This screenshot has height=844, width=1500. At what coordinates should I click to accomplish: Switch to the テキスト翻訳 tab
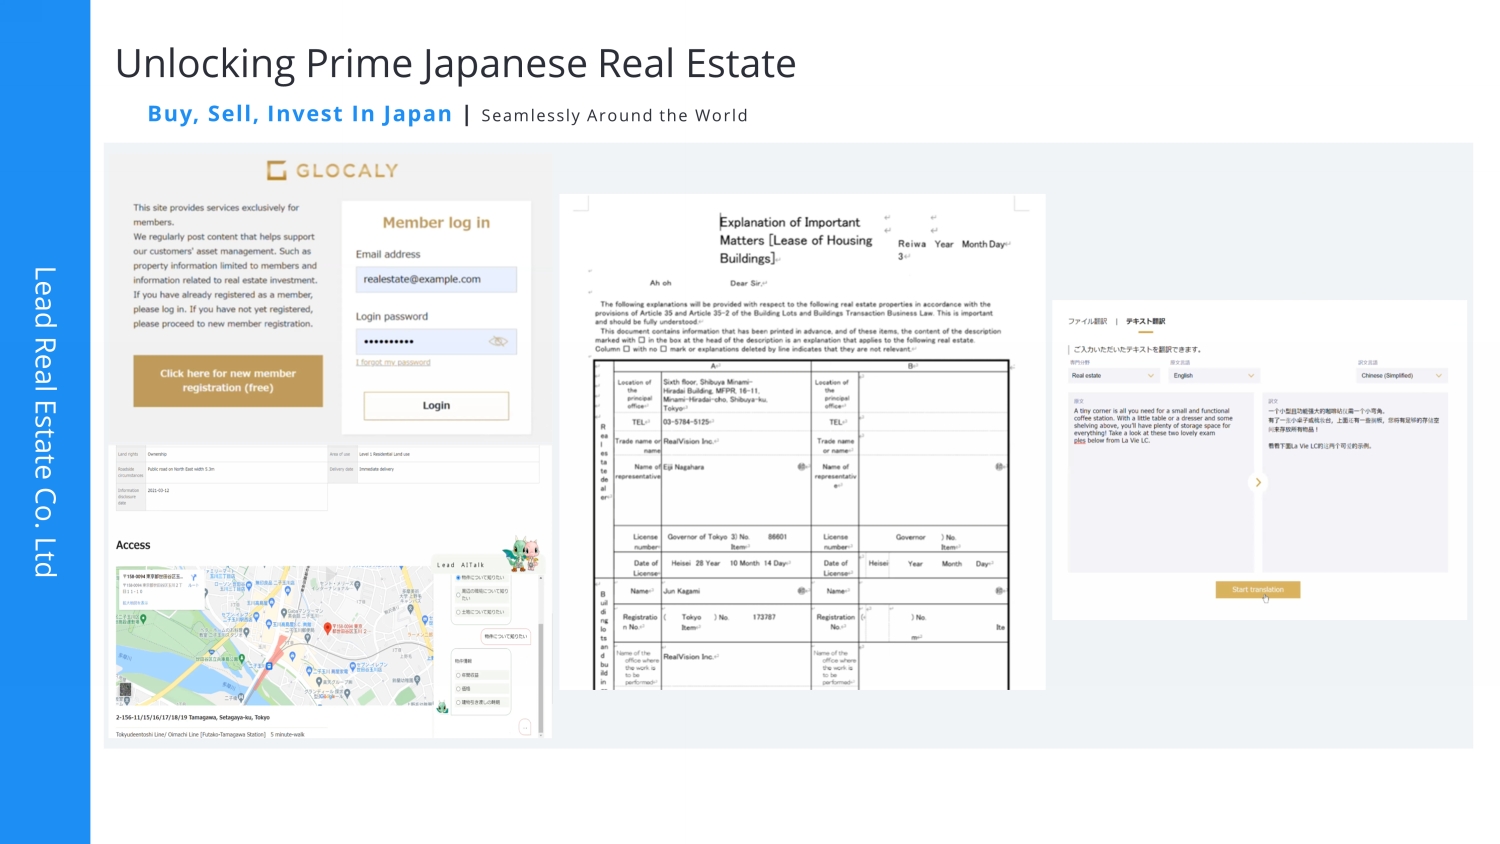[x=1145, y=322]
